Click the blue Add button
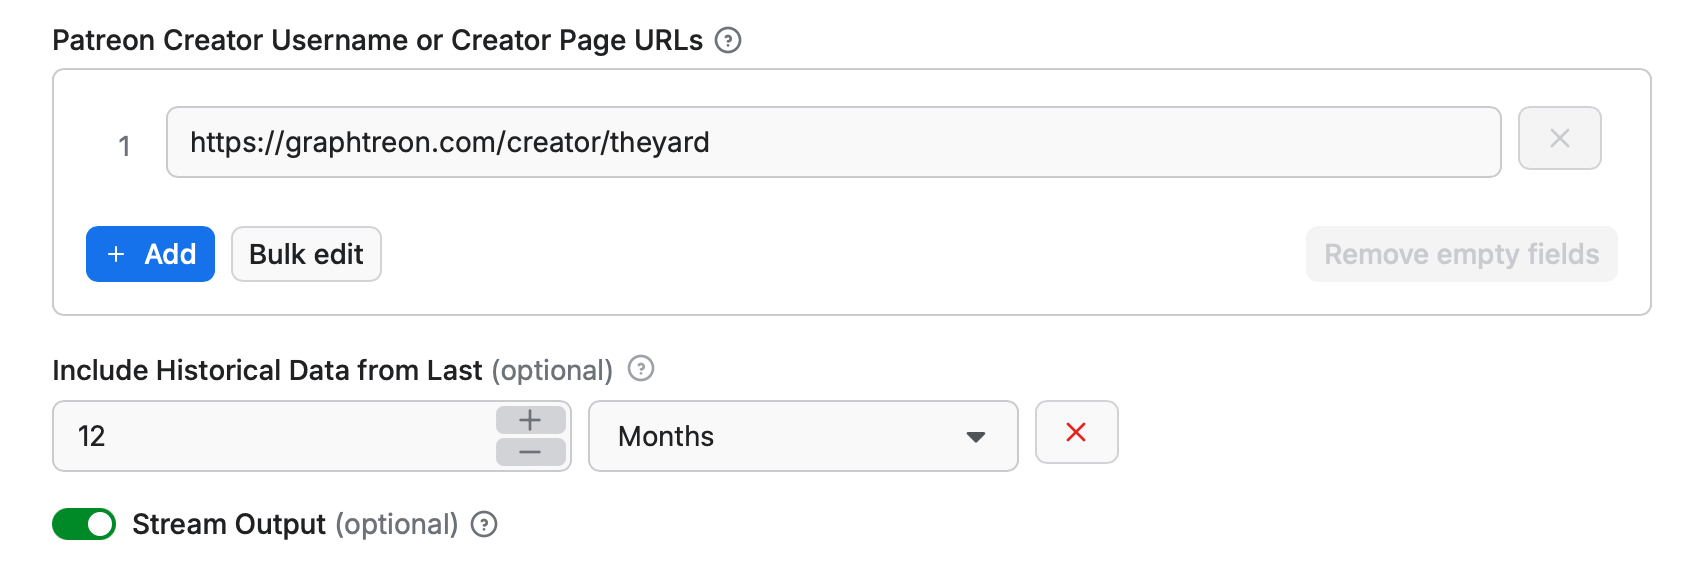This screenshot has height=566, width=1708. pos(150,254)
